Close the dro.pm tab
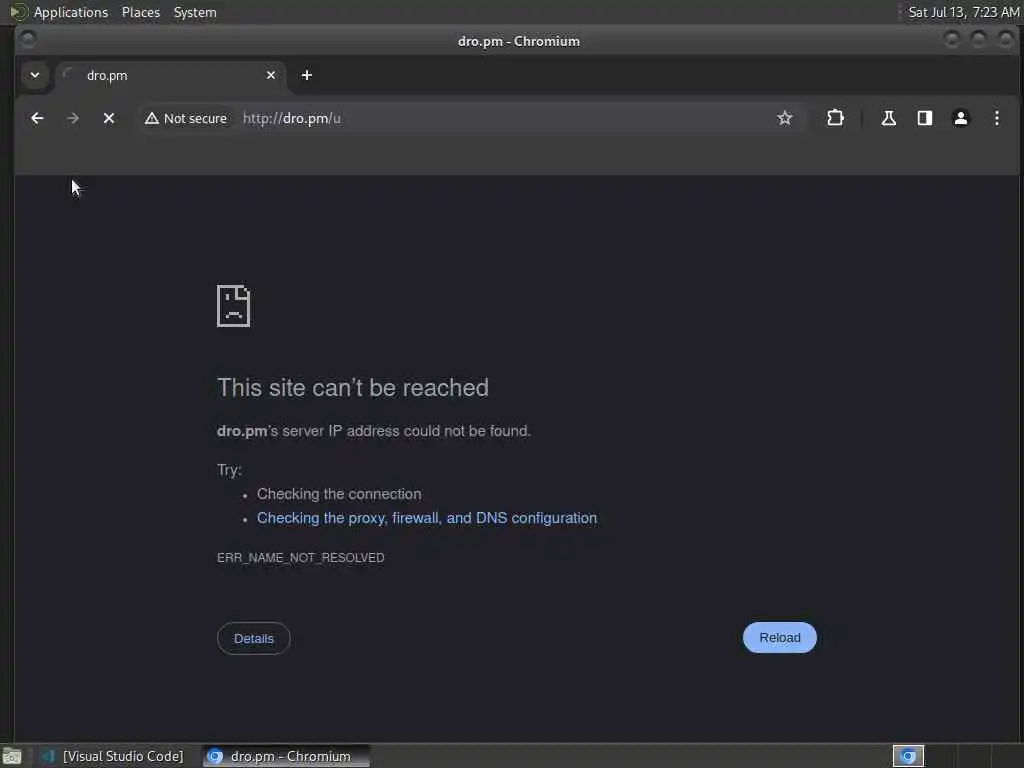The width and height of the screenshot is (1024, 768). tap(271, 75)
